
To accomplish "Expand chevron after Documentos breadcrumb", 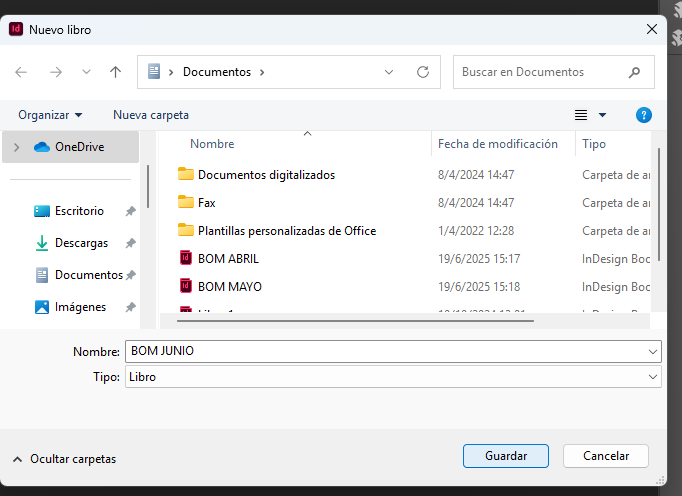I will tap(262, 72).
